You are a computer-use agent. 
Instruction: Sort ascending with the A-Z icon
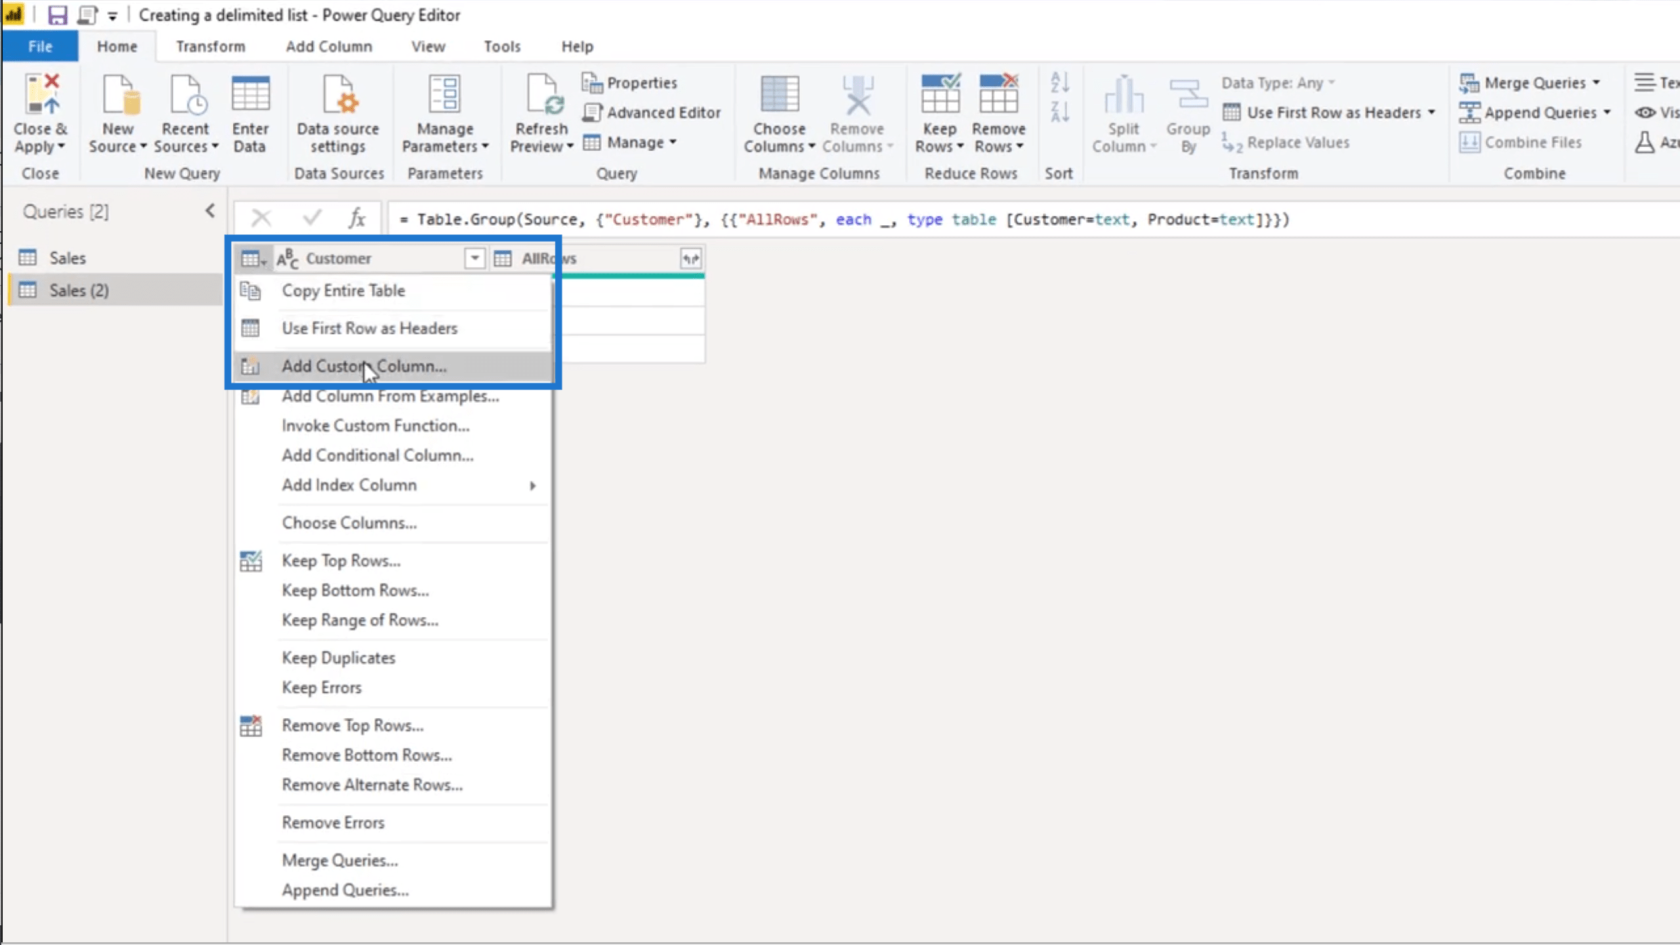click(x=1060, y=83)
